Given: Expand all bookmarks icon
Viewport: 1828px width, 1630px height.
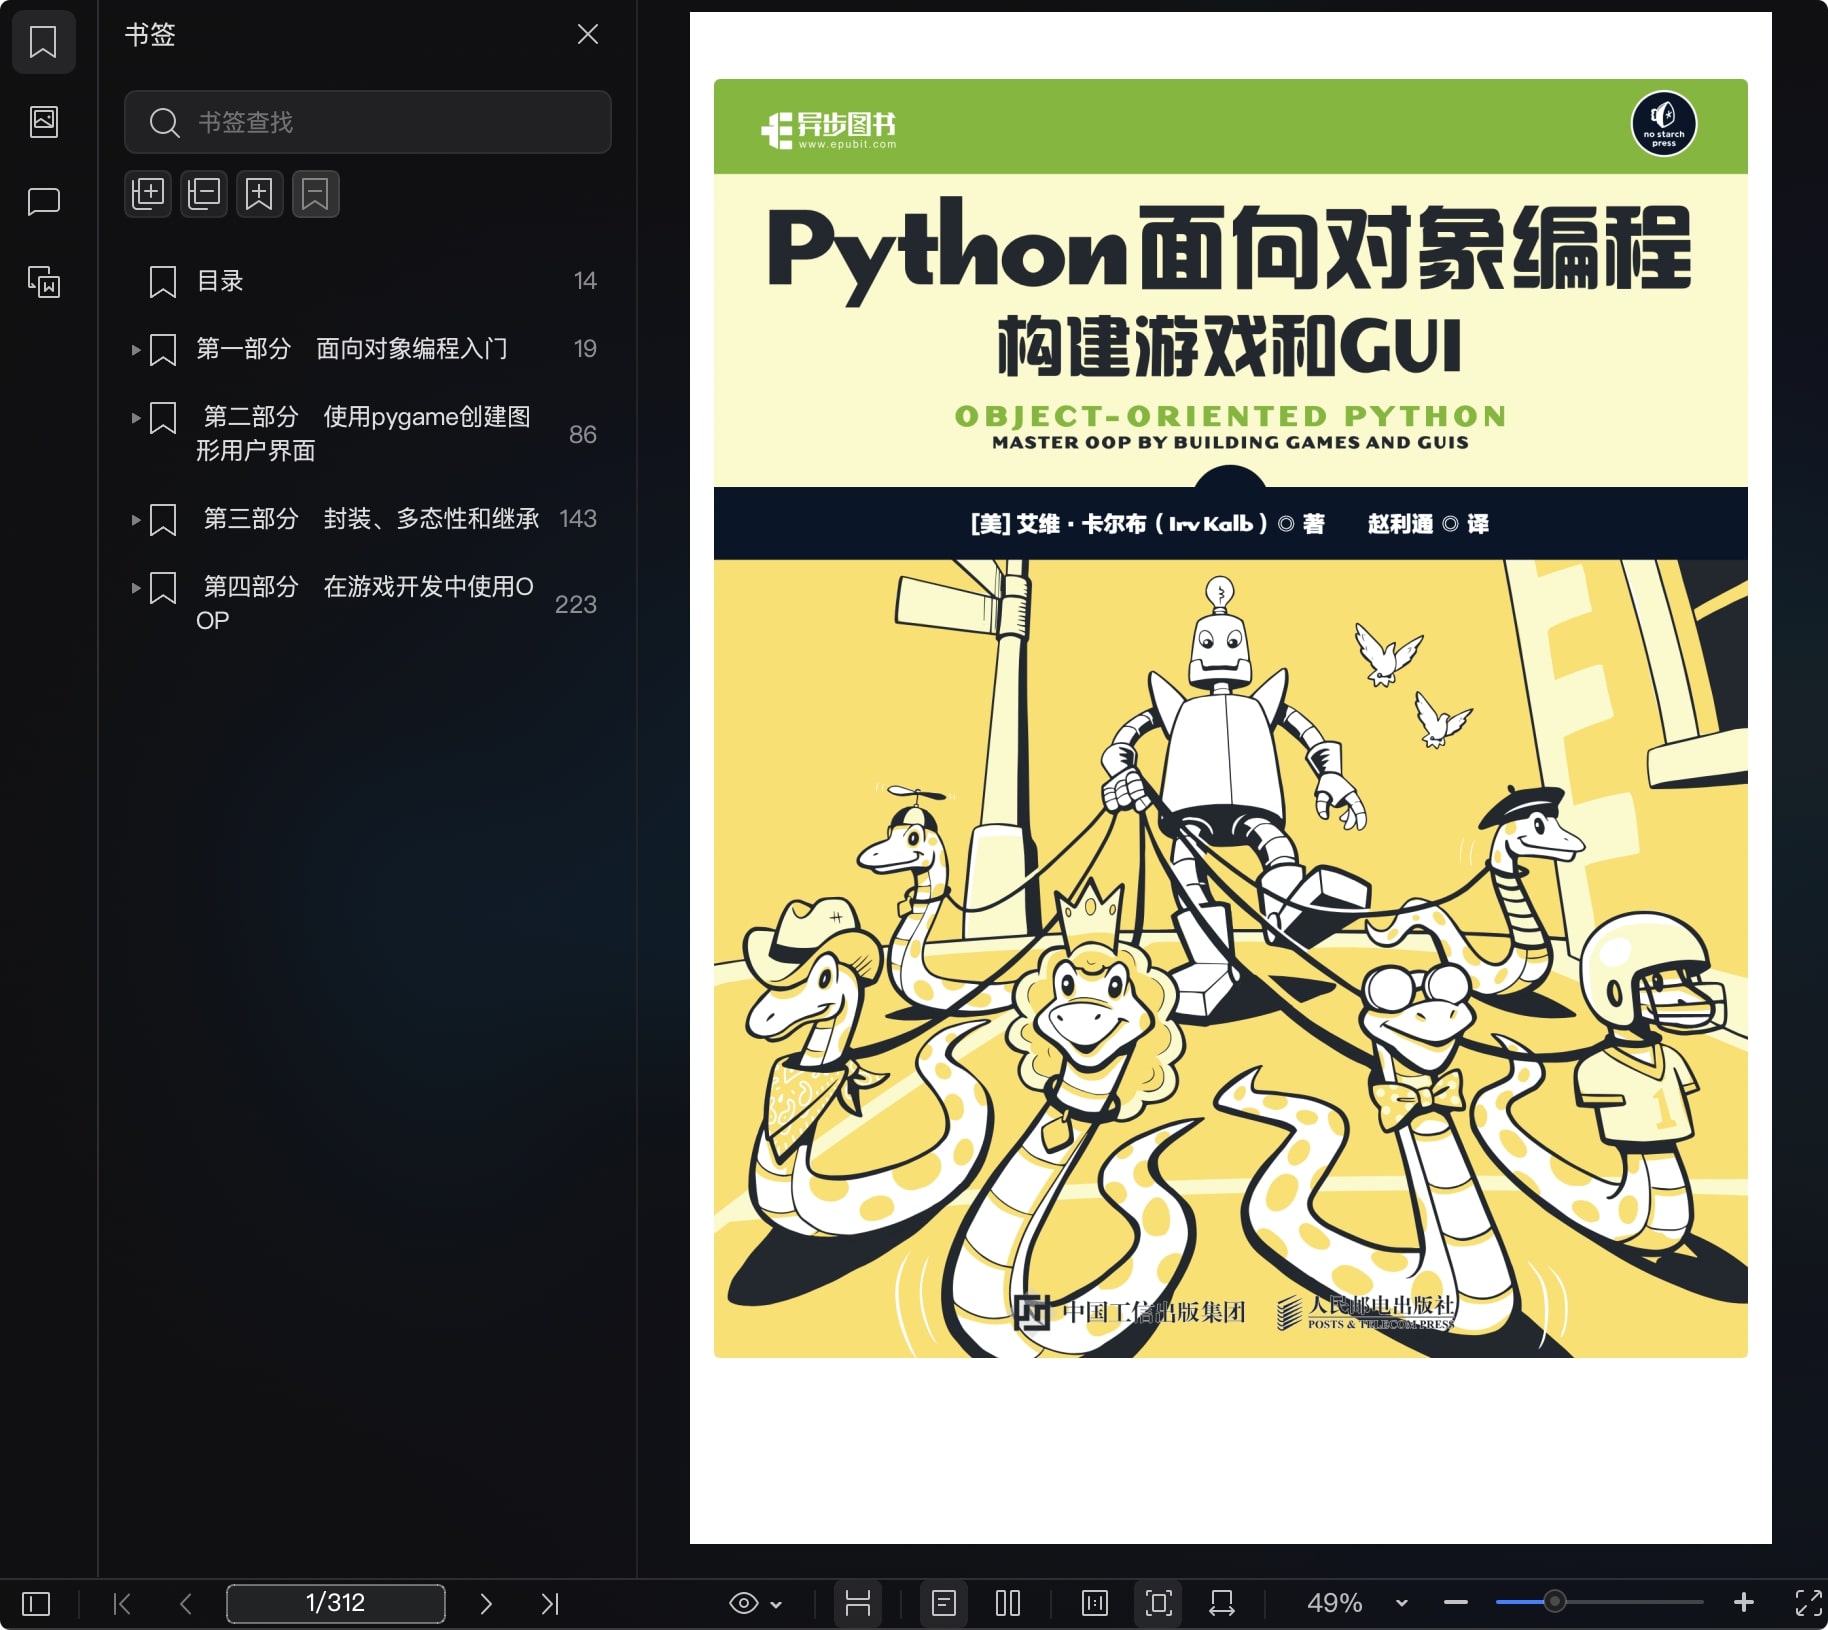Looking at the screenshot, I should point(148,193).
